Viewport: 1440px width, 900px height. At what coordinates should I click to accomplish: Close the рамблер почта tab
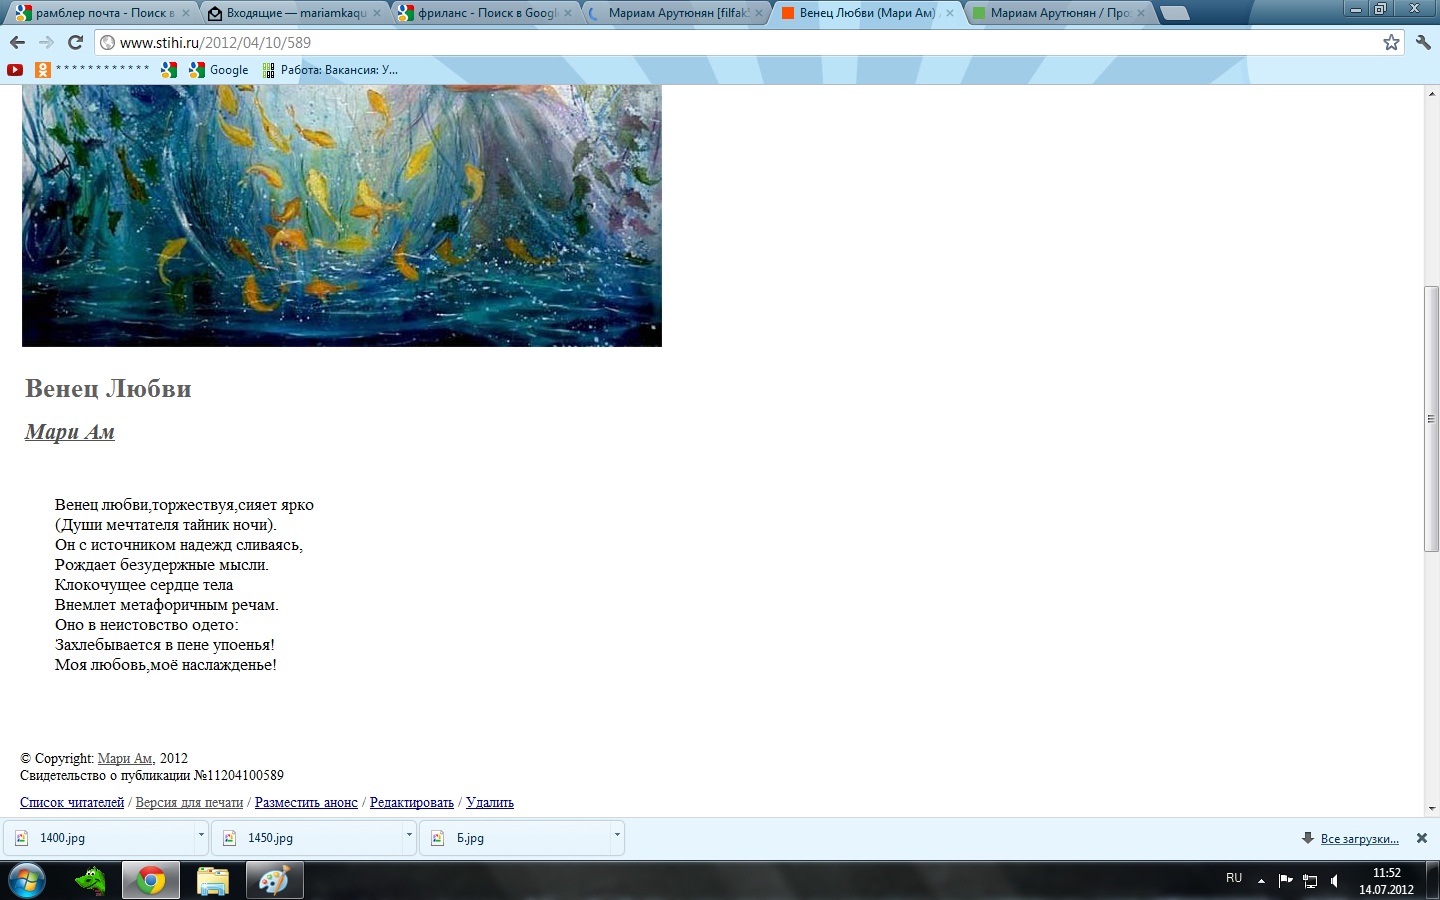click(x=185, y=13)
